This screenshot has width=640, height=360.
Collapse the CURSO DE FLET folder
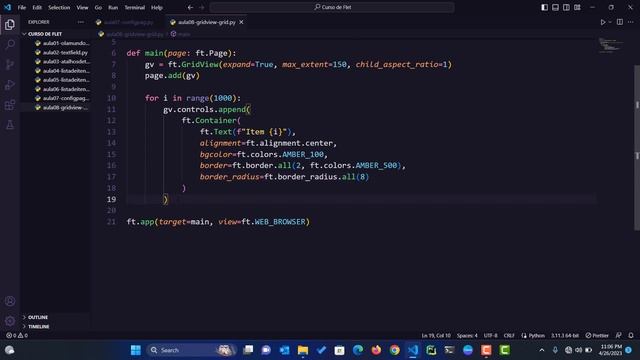pos(45,34)
